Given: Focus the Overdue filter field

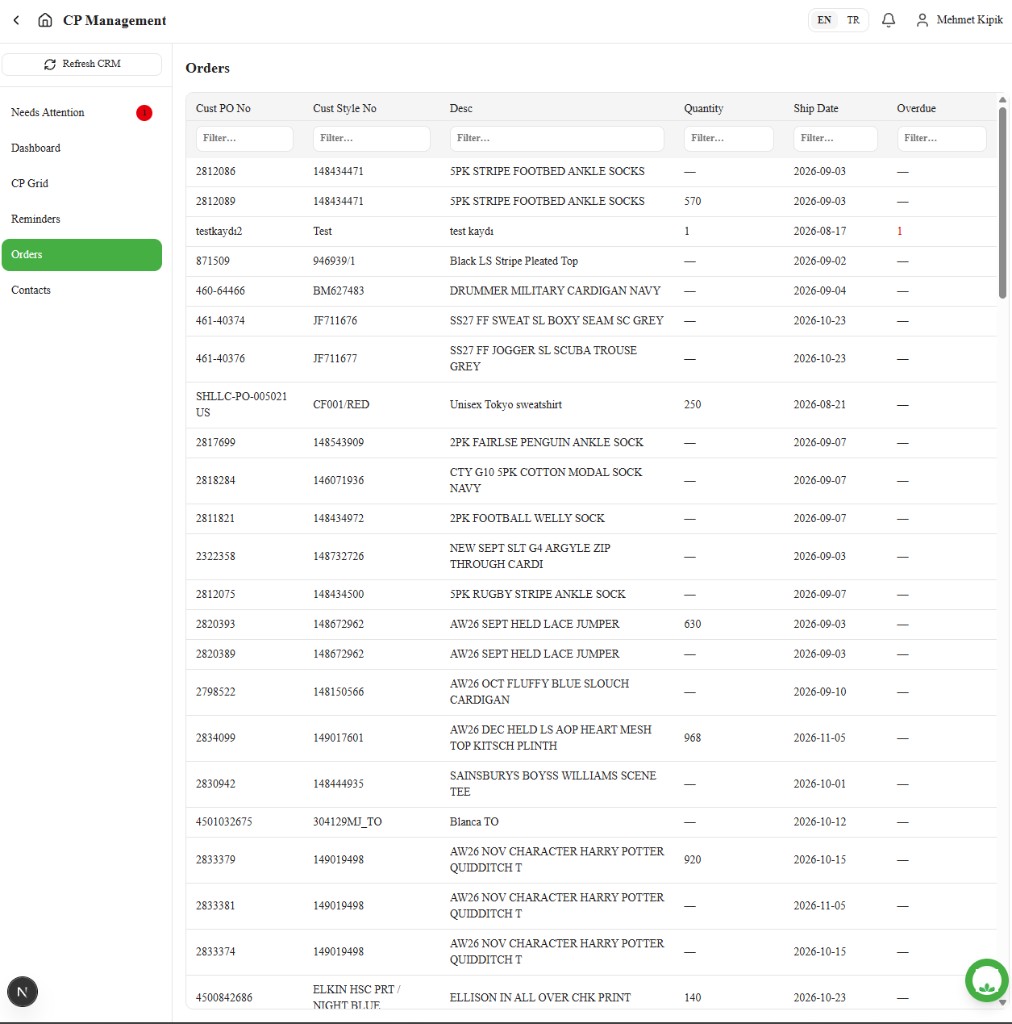Looking at the screenshot, I should tap(941, 138).
